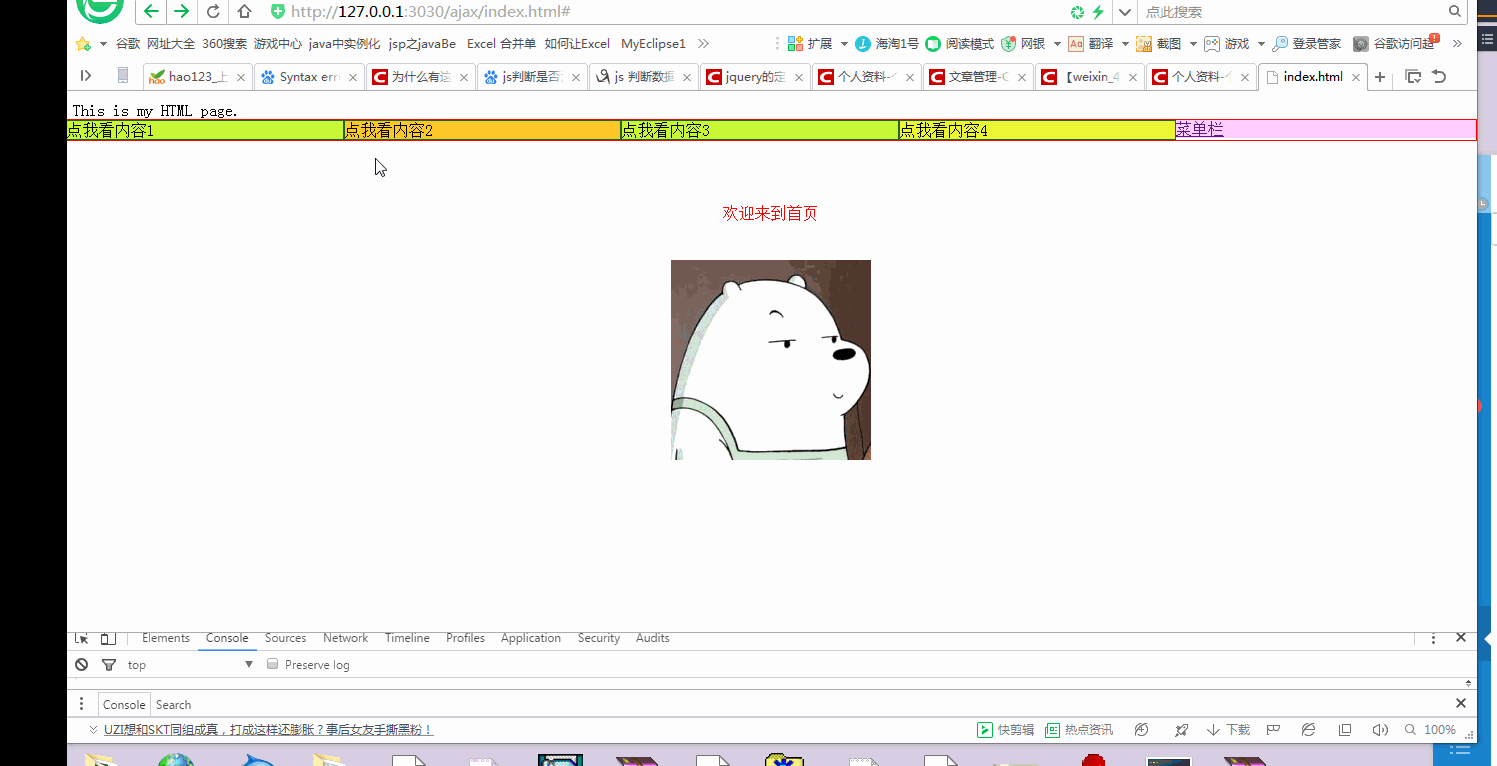The image size is (1497, 766).
Task: Click 点我看内容3 menu item
Action: pos(759,130)
